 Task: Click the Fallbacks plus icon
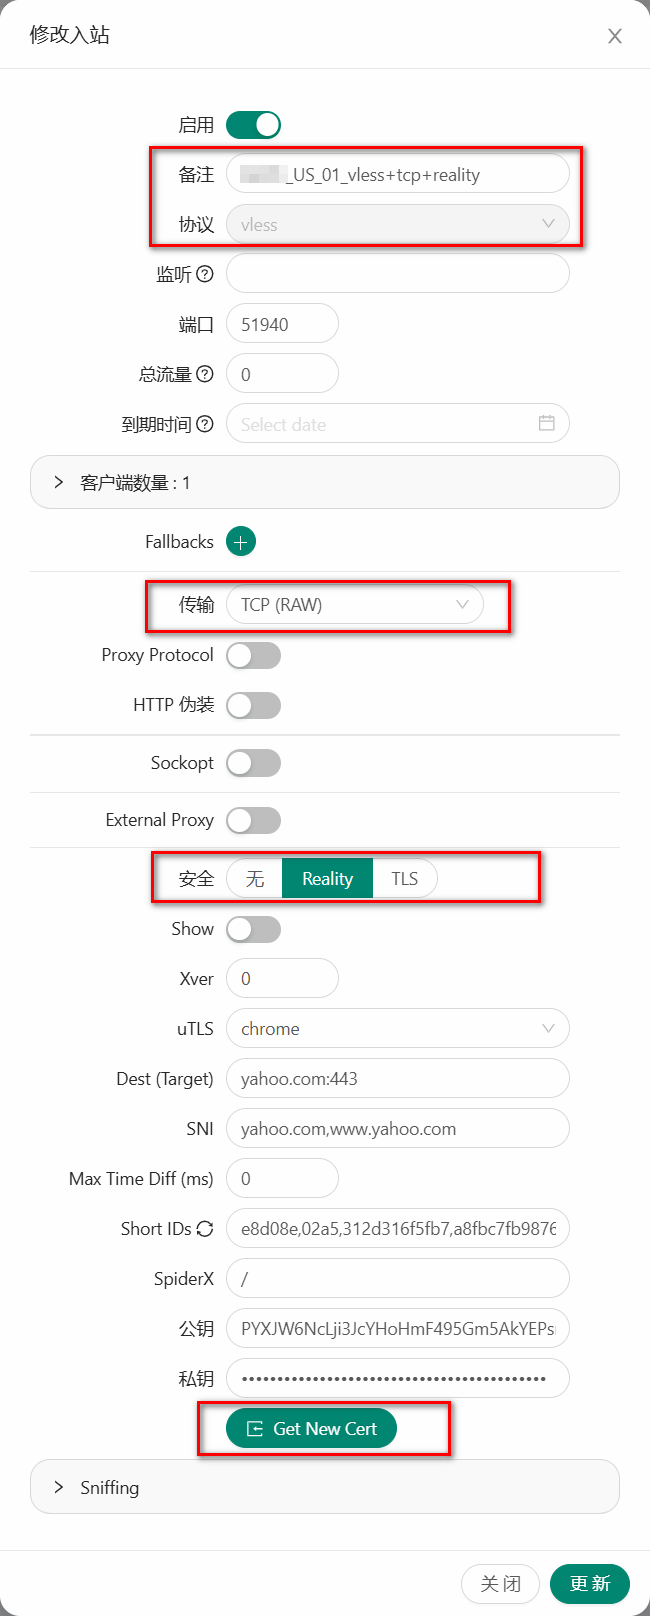coord(241,542)
